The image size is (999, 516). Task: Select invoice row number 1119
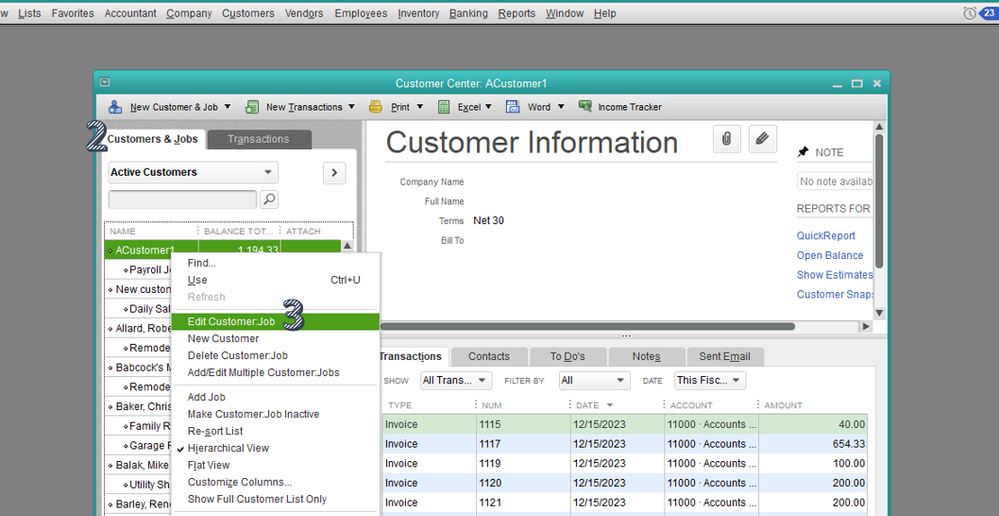(x=625, y=463)
